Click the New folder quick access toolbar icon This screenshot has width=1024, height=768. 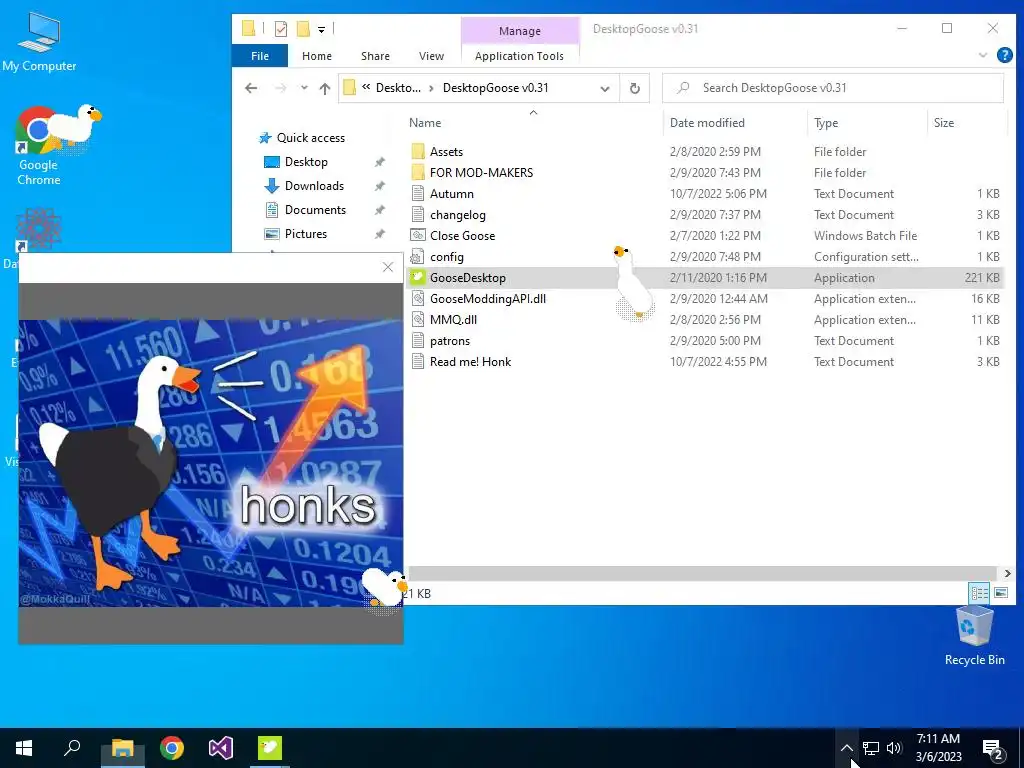(x=302, y=29)
